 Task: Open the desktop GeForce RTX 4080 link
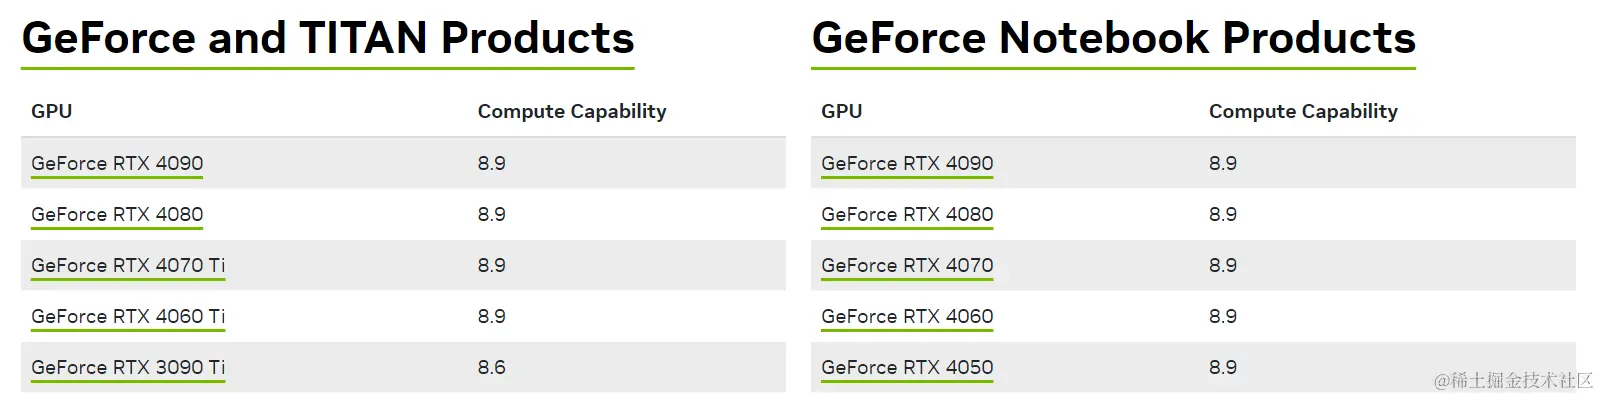[x=117, y=214]
